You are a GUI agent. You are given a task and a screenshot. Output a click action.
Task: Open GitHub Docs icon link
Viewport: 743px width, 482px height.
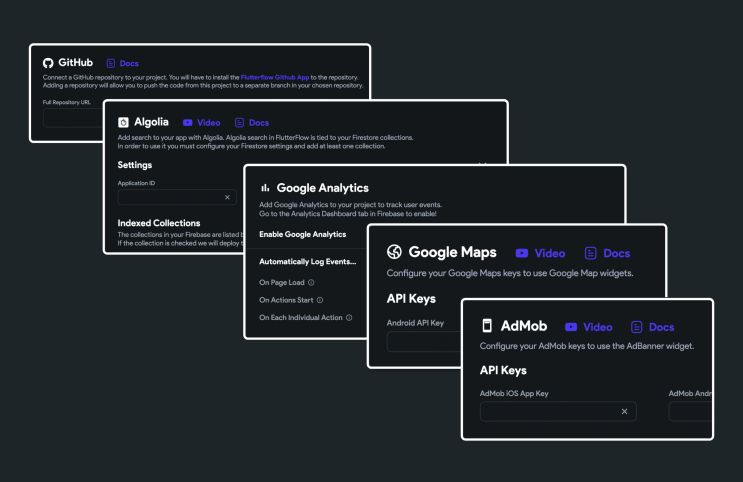coord(110,64)
